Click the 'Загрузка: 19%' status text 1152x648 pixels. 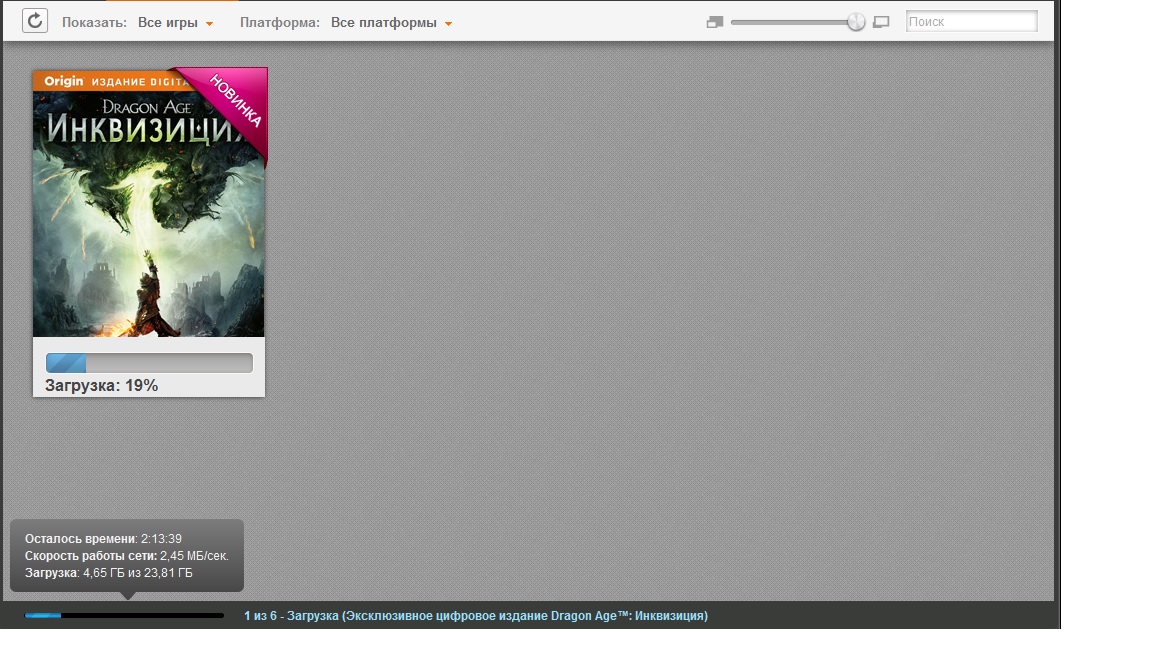[101, 386]
